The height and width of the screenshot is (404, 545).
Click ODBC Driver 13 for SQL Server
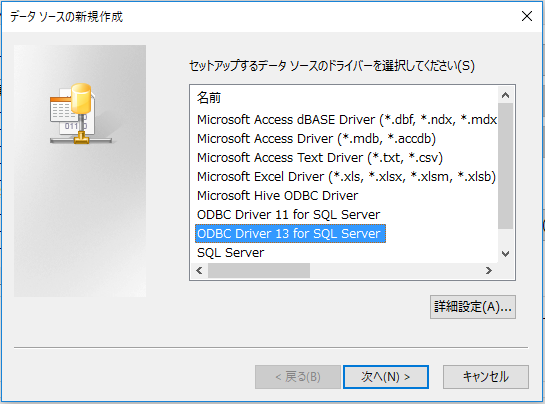click(290, 234)
